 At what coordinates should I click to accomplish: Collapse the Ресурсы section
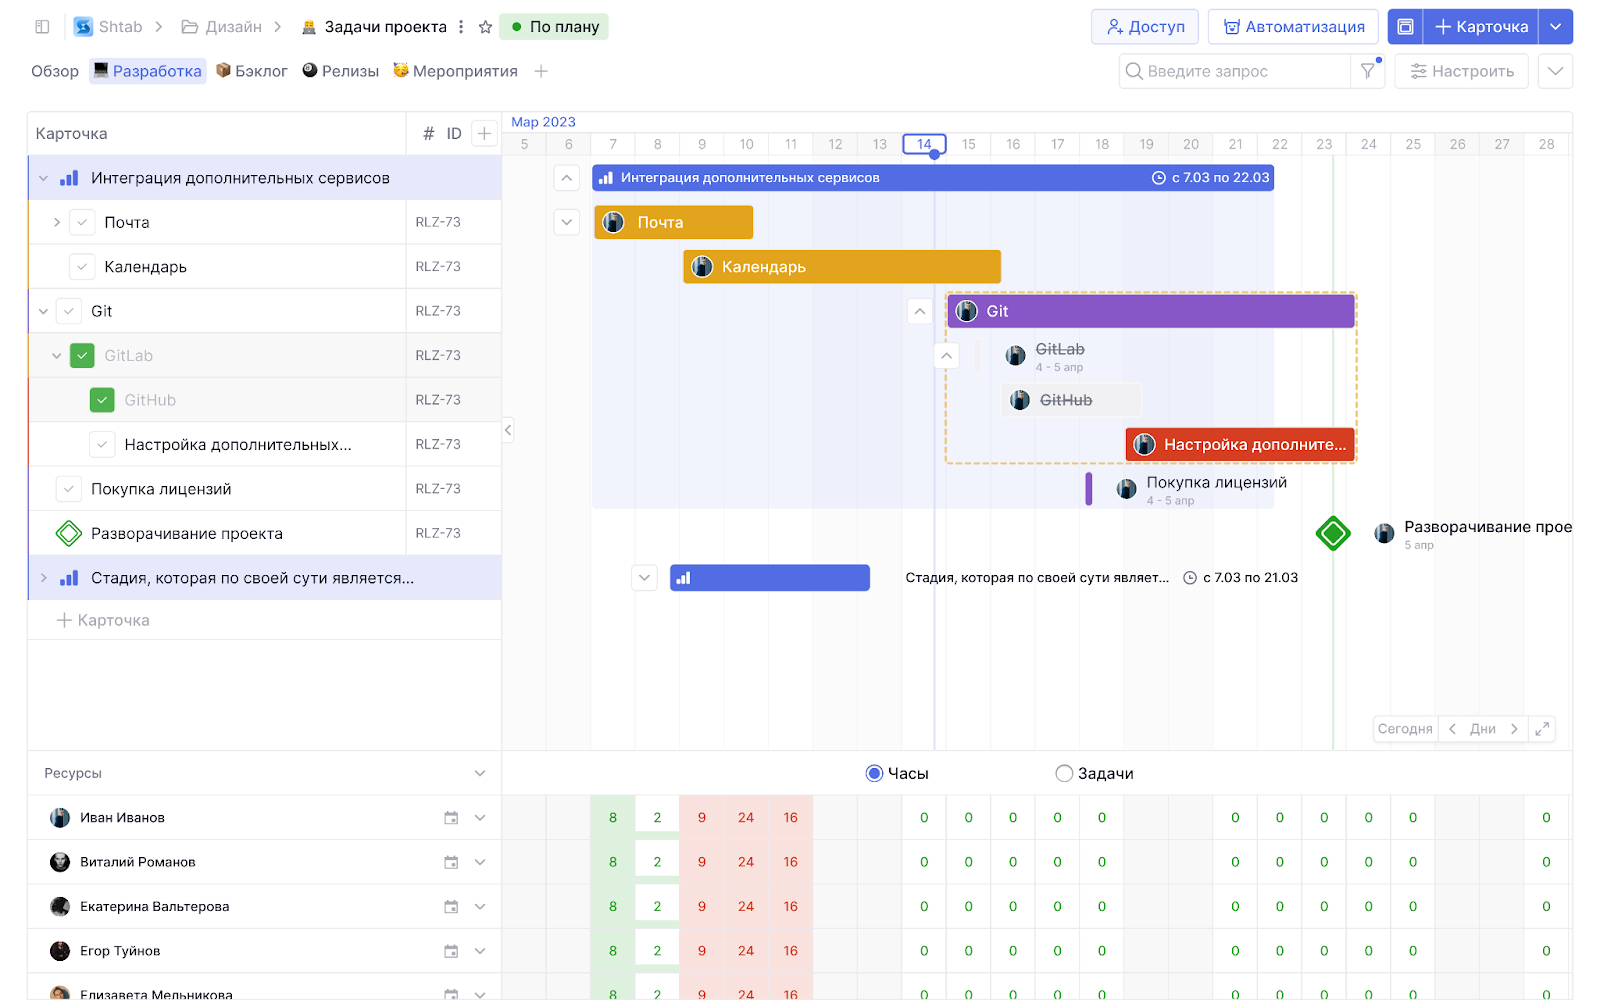pos(480,774)
